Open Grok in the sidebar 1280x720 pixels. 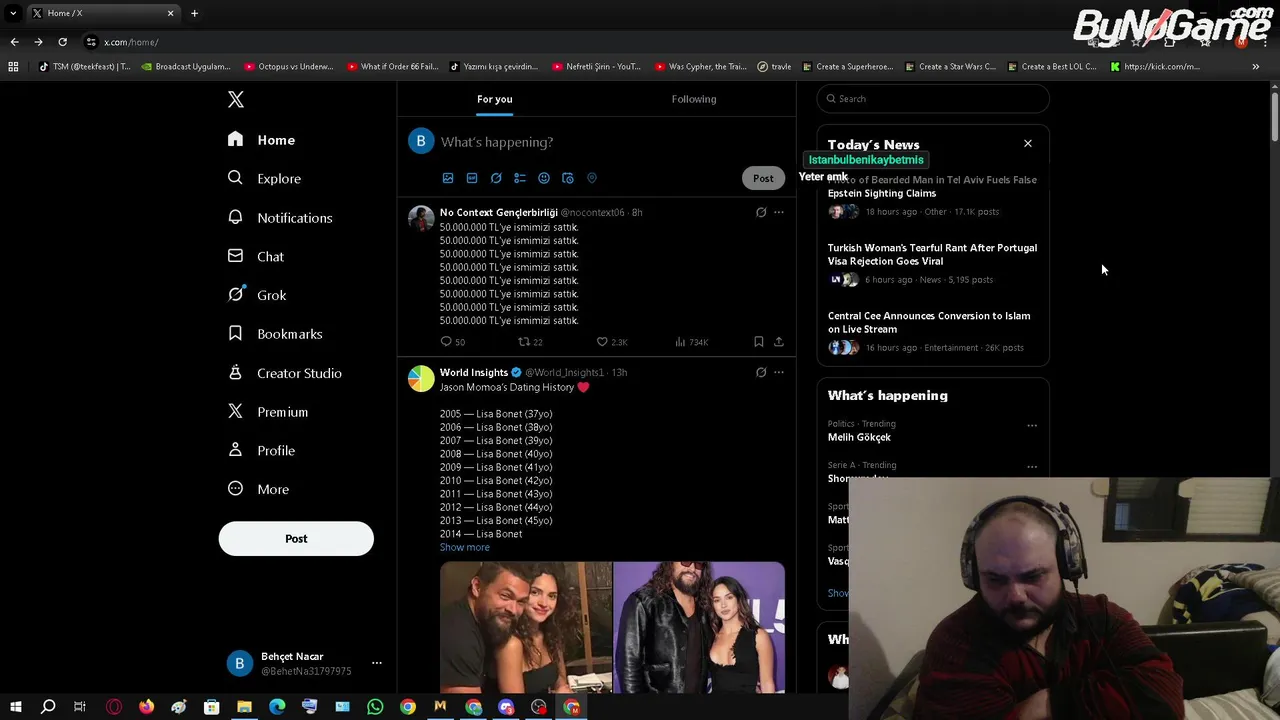point(257,295)
